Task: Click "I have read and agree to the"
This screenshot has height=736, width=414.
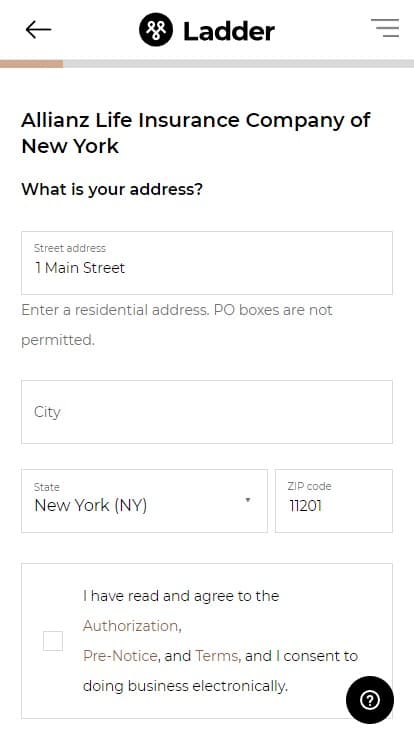Action: click(181, 596)
